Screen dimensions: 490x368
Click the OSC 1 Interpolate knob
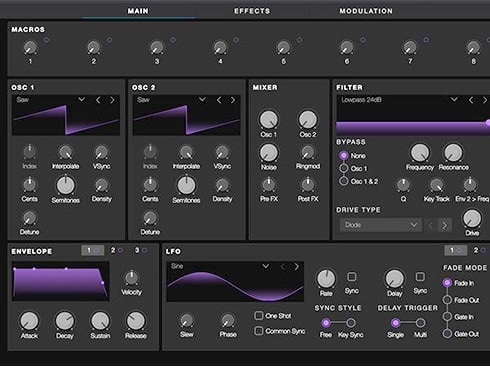[x=66, y=152]
